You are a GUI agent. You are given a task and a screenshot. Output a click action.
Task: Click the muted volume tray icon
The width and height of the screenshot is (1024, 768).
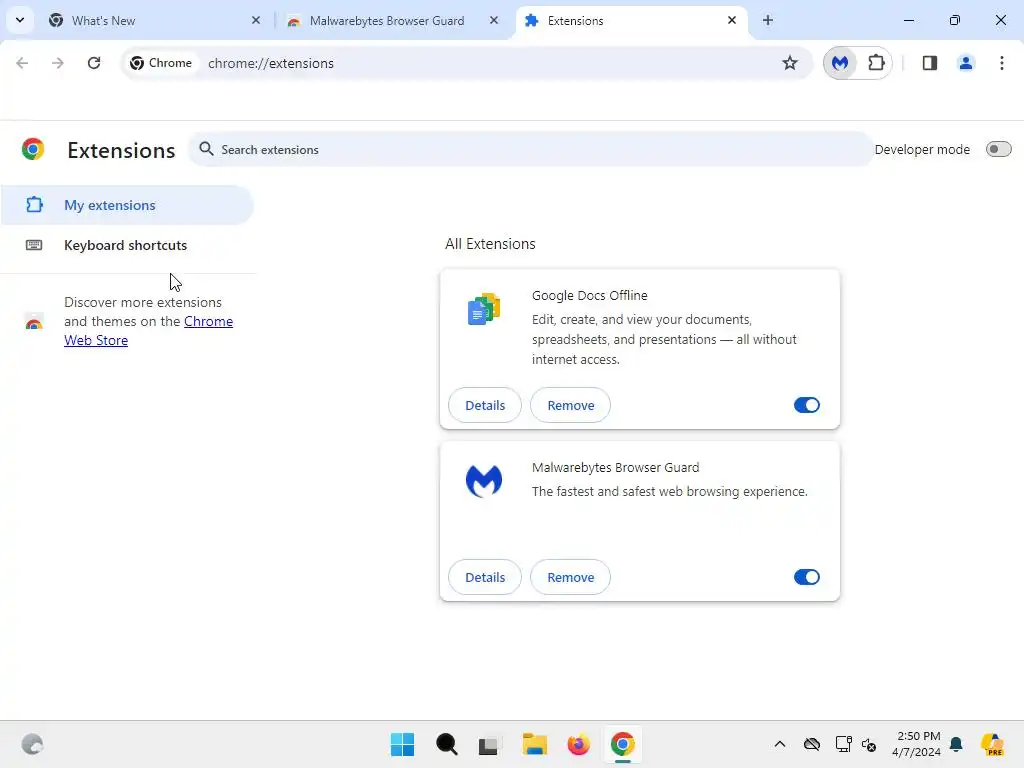869,744
